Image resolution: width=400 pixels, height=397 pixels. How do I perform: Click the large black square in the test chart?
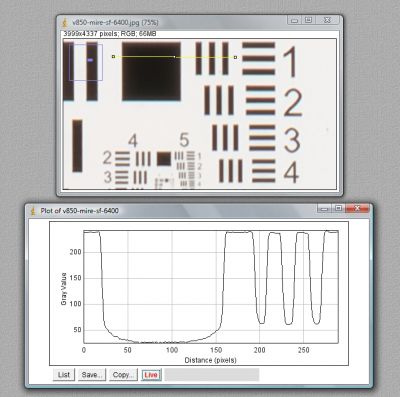point(151,71)
